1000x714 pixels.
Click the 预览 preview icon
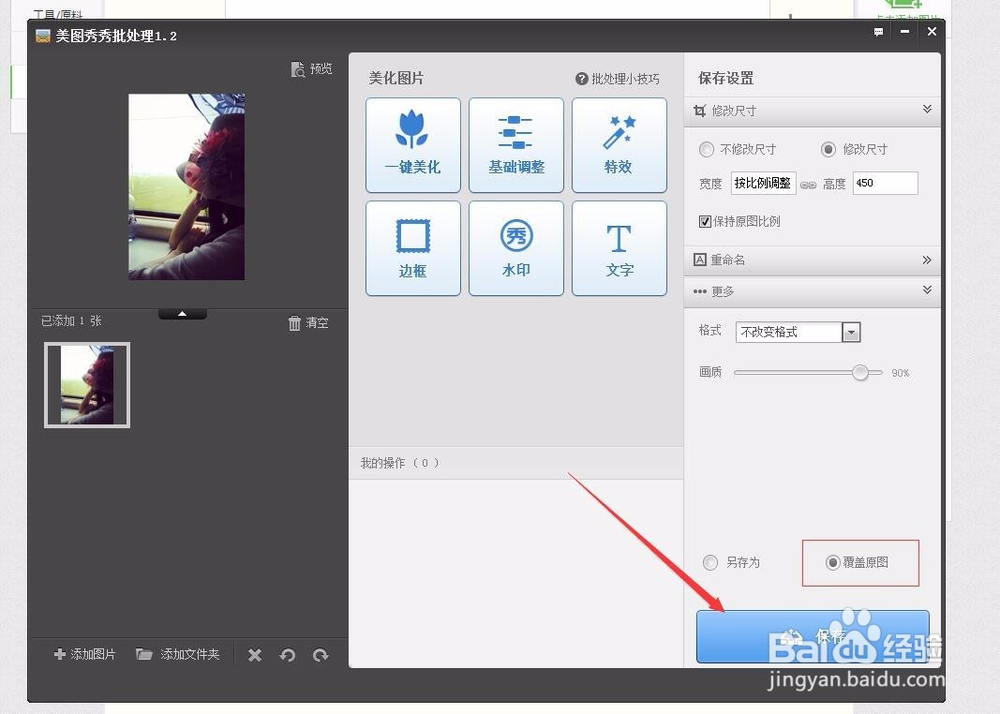click(311, 68)
